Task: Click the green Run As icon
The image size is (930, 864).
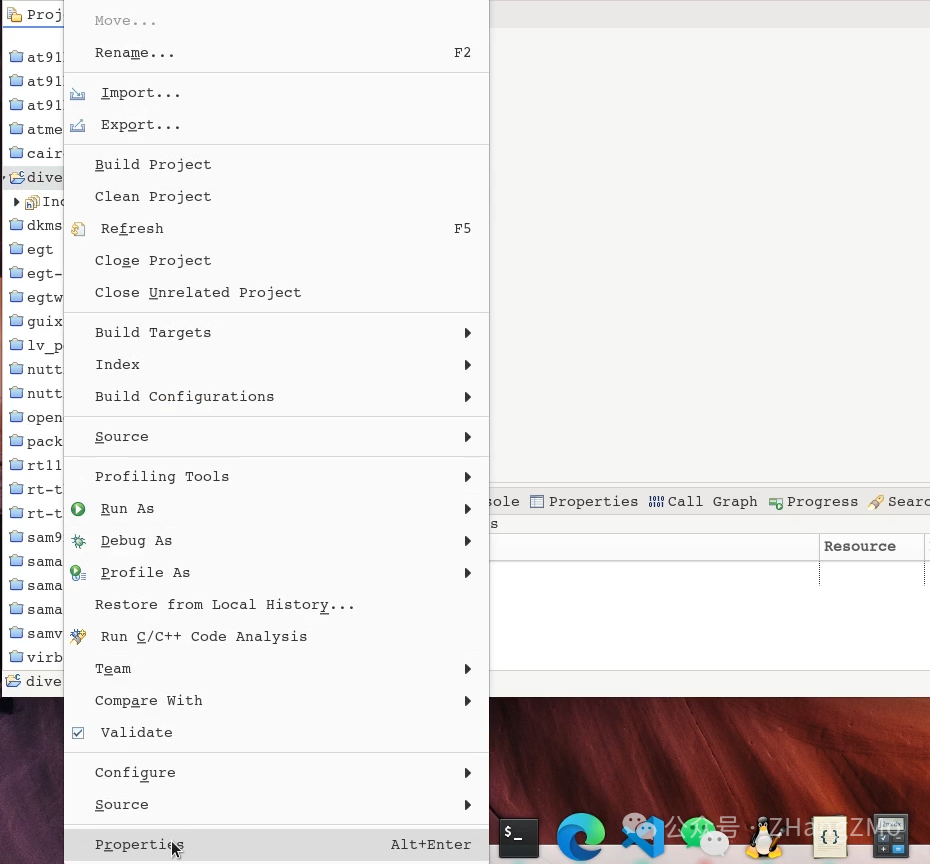Action: click(x=78, y=509)
